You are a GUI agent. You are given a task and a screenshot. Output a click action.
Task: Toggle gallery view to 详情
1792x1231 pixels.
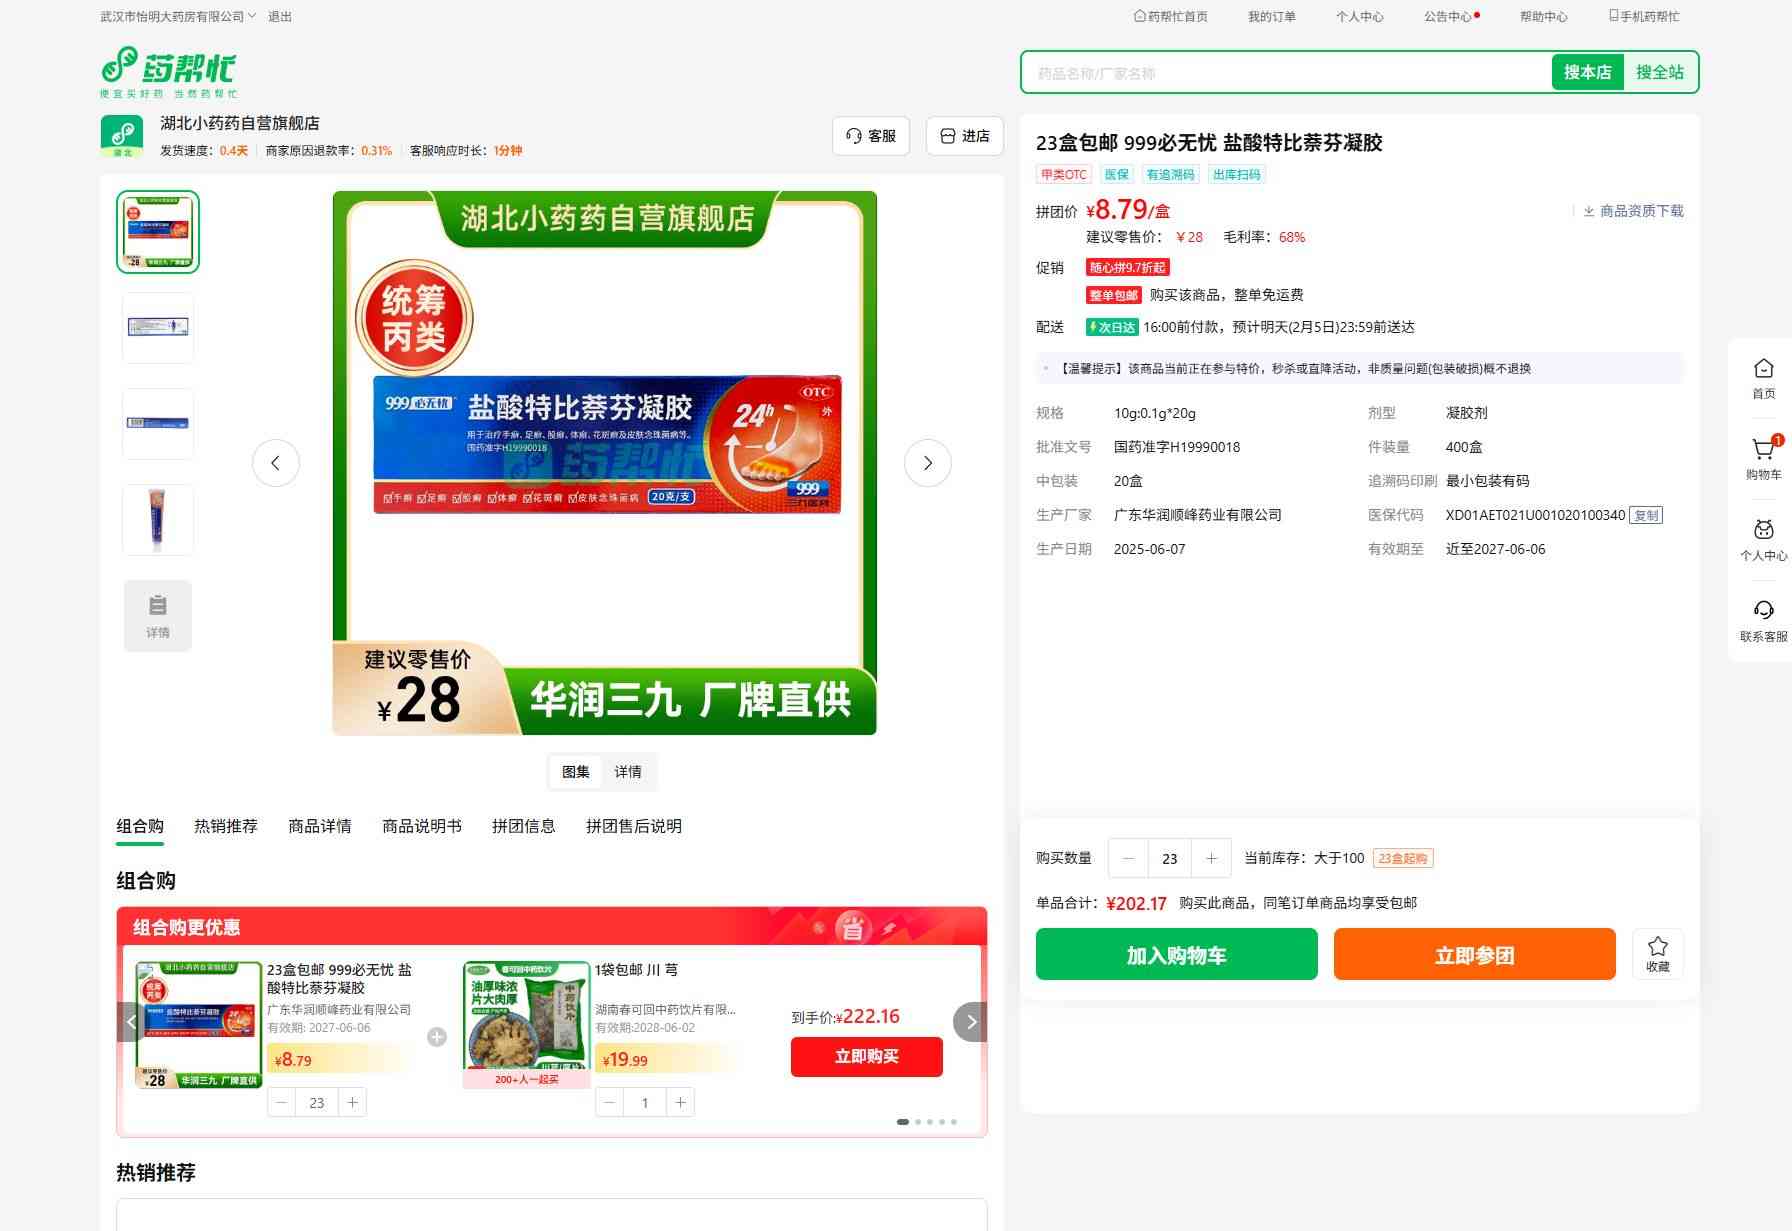pos(628,772)
